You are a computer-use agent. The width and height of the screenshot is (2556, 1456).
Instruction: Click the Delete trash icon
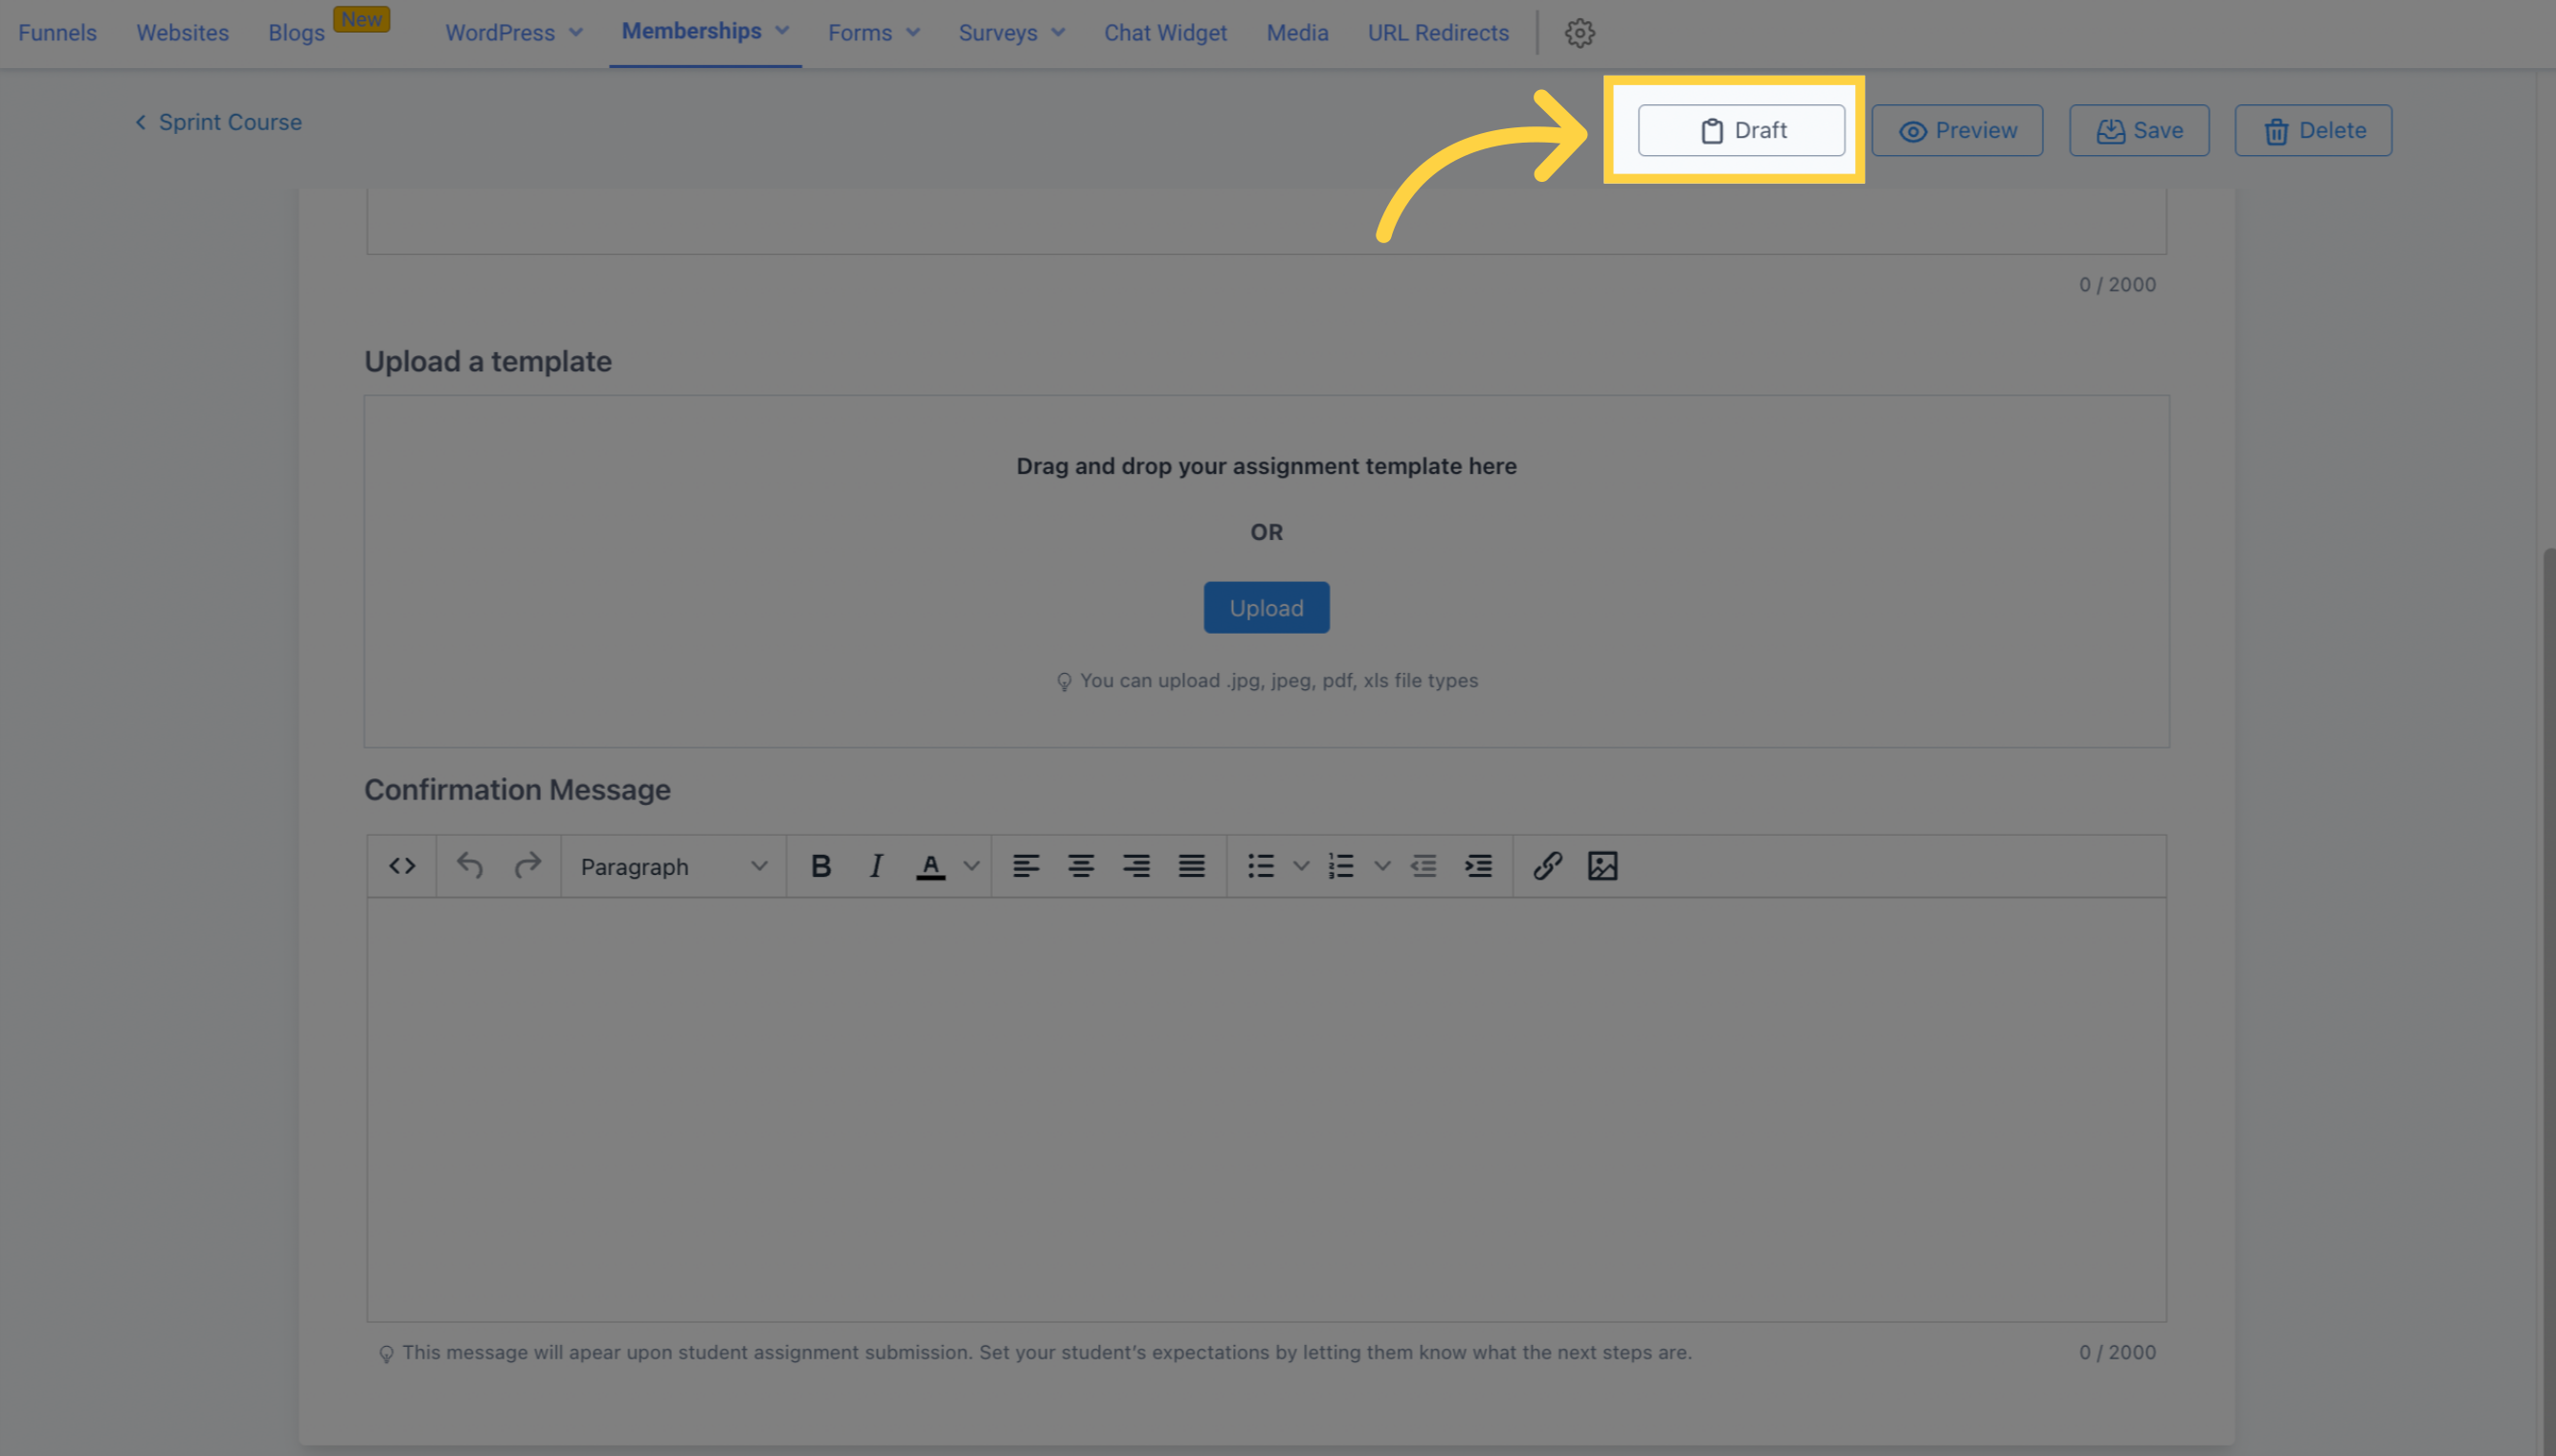[x=2276, y=128]
